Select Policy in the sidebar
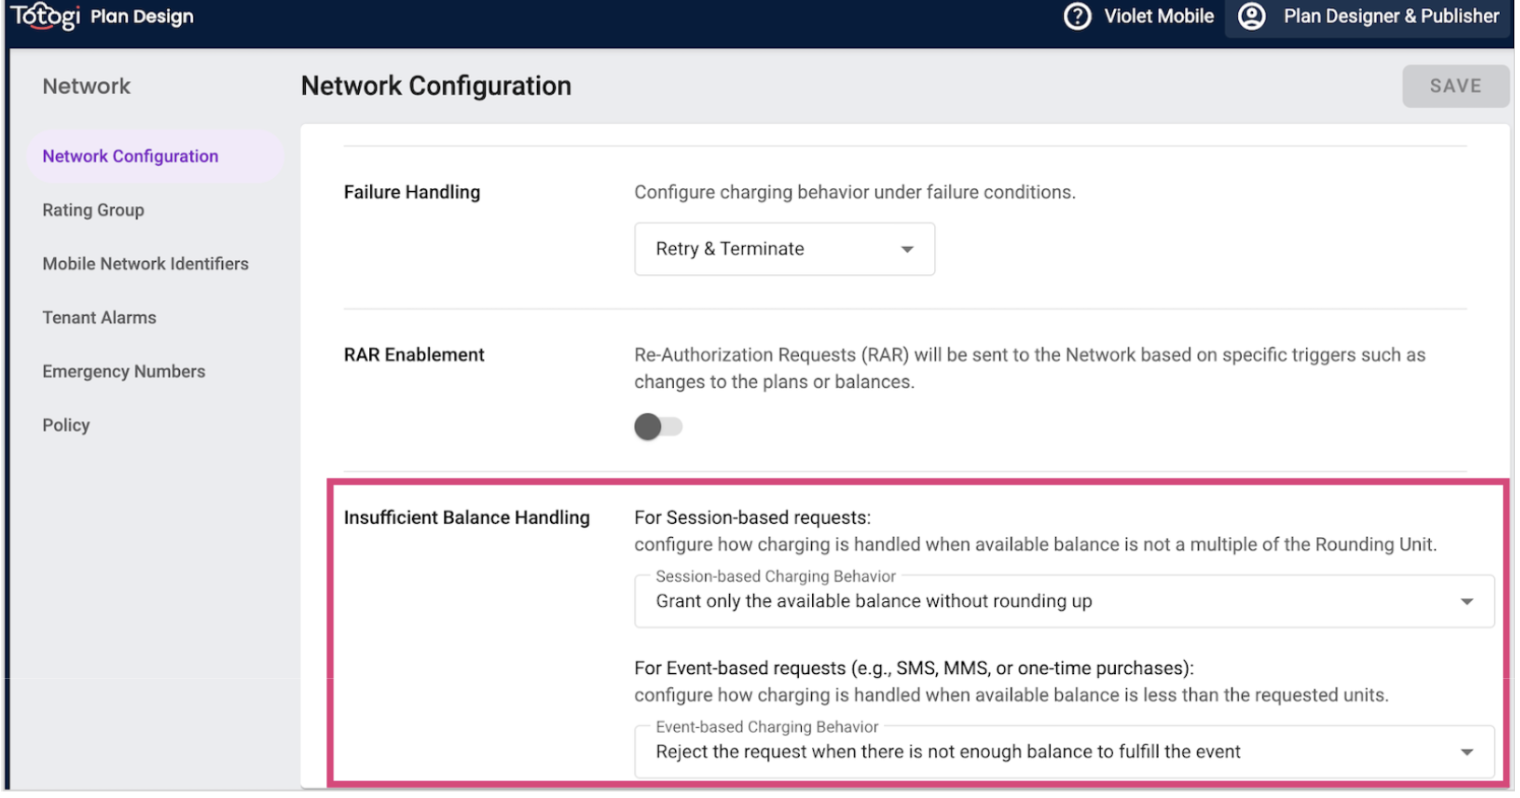The height and width of the screenshot is (798, 1520). pos(66,426)
